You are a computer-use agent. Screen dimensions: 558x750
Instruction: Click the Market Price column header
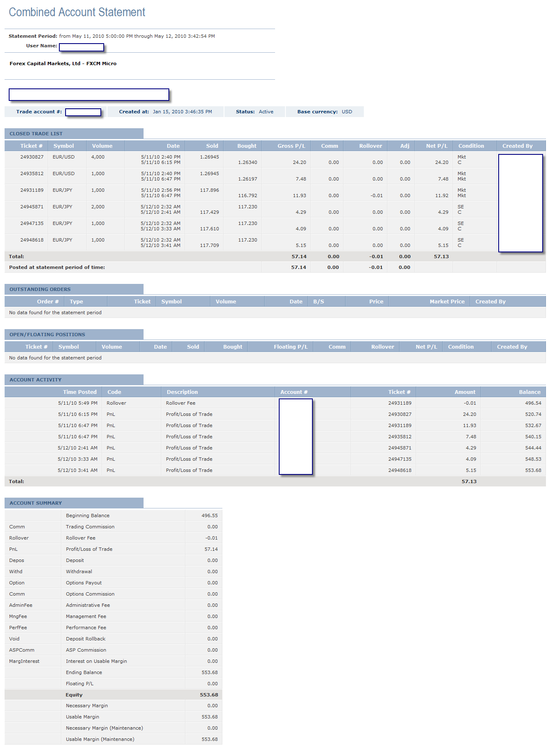(447, 301)
